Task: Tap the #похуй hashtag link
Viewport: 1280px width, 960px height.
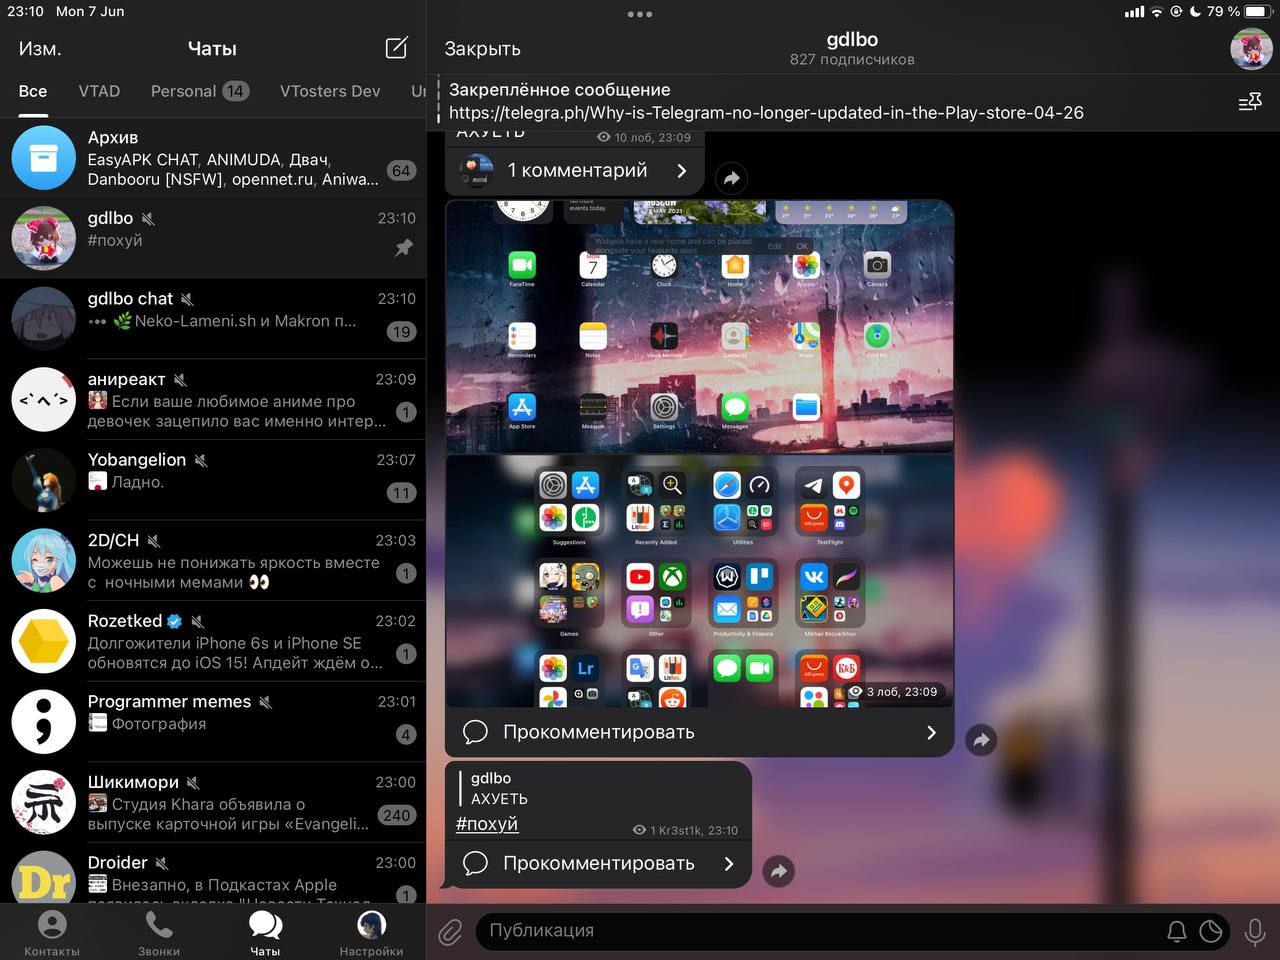Action: (x=487, y=824)
